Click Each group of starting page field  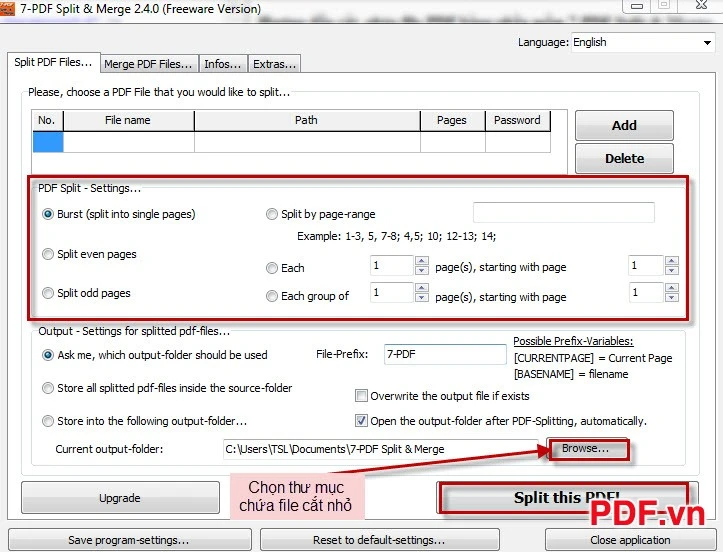[646, 292]
